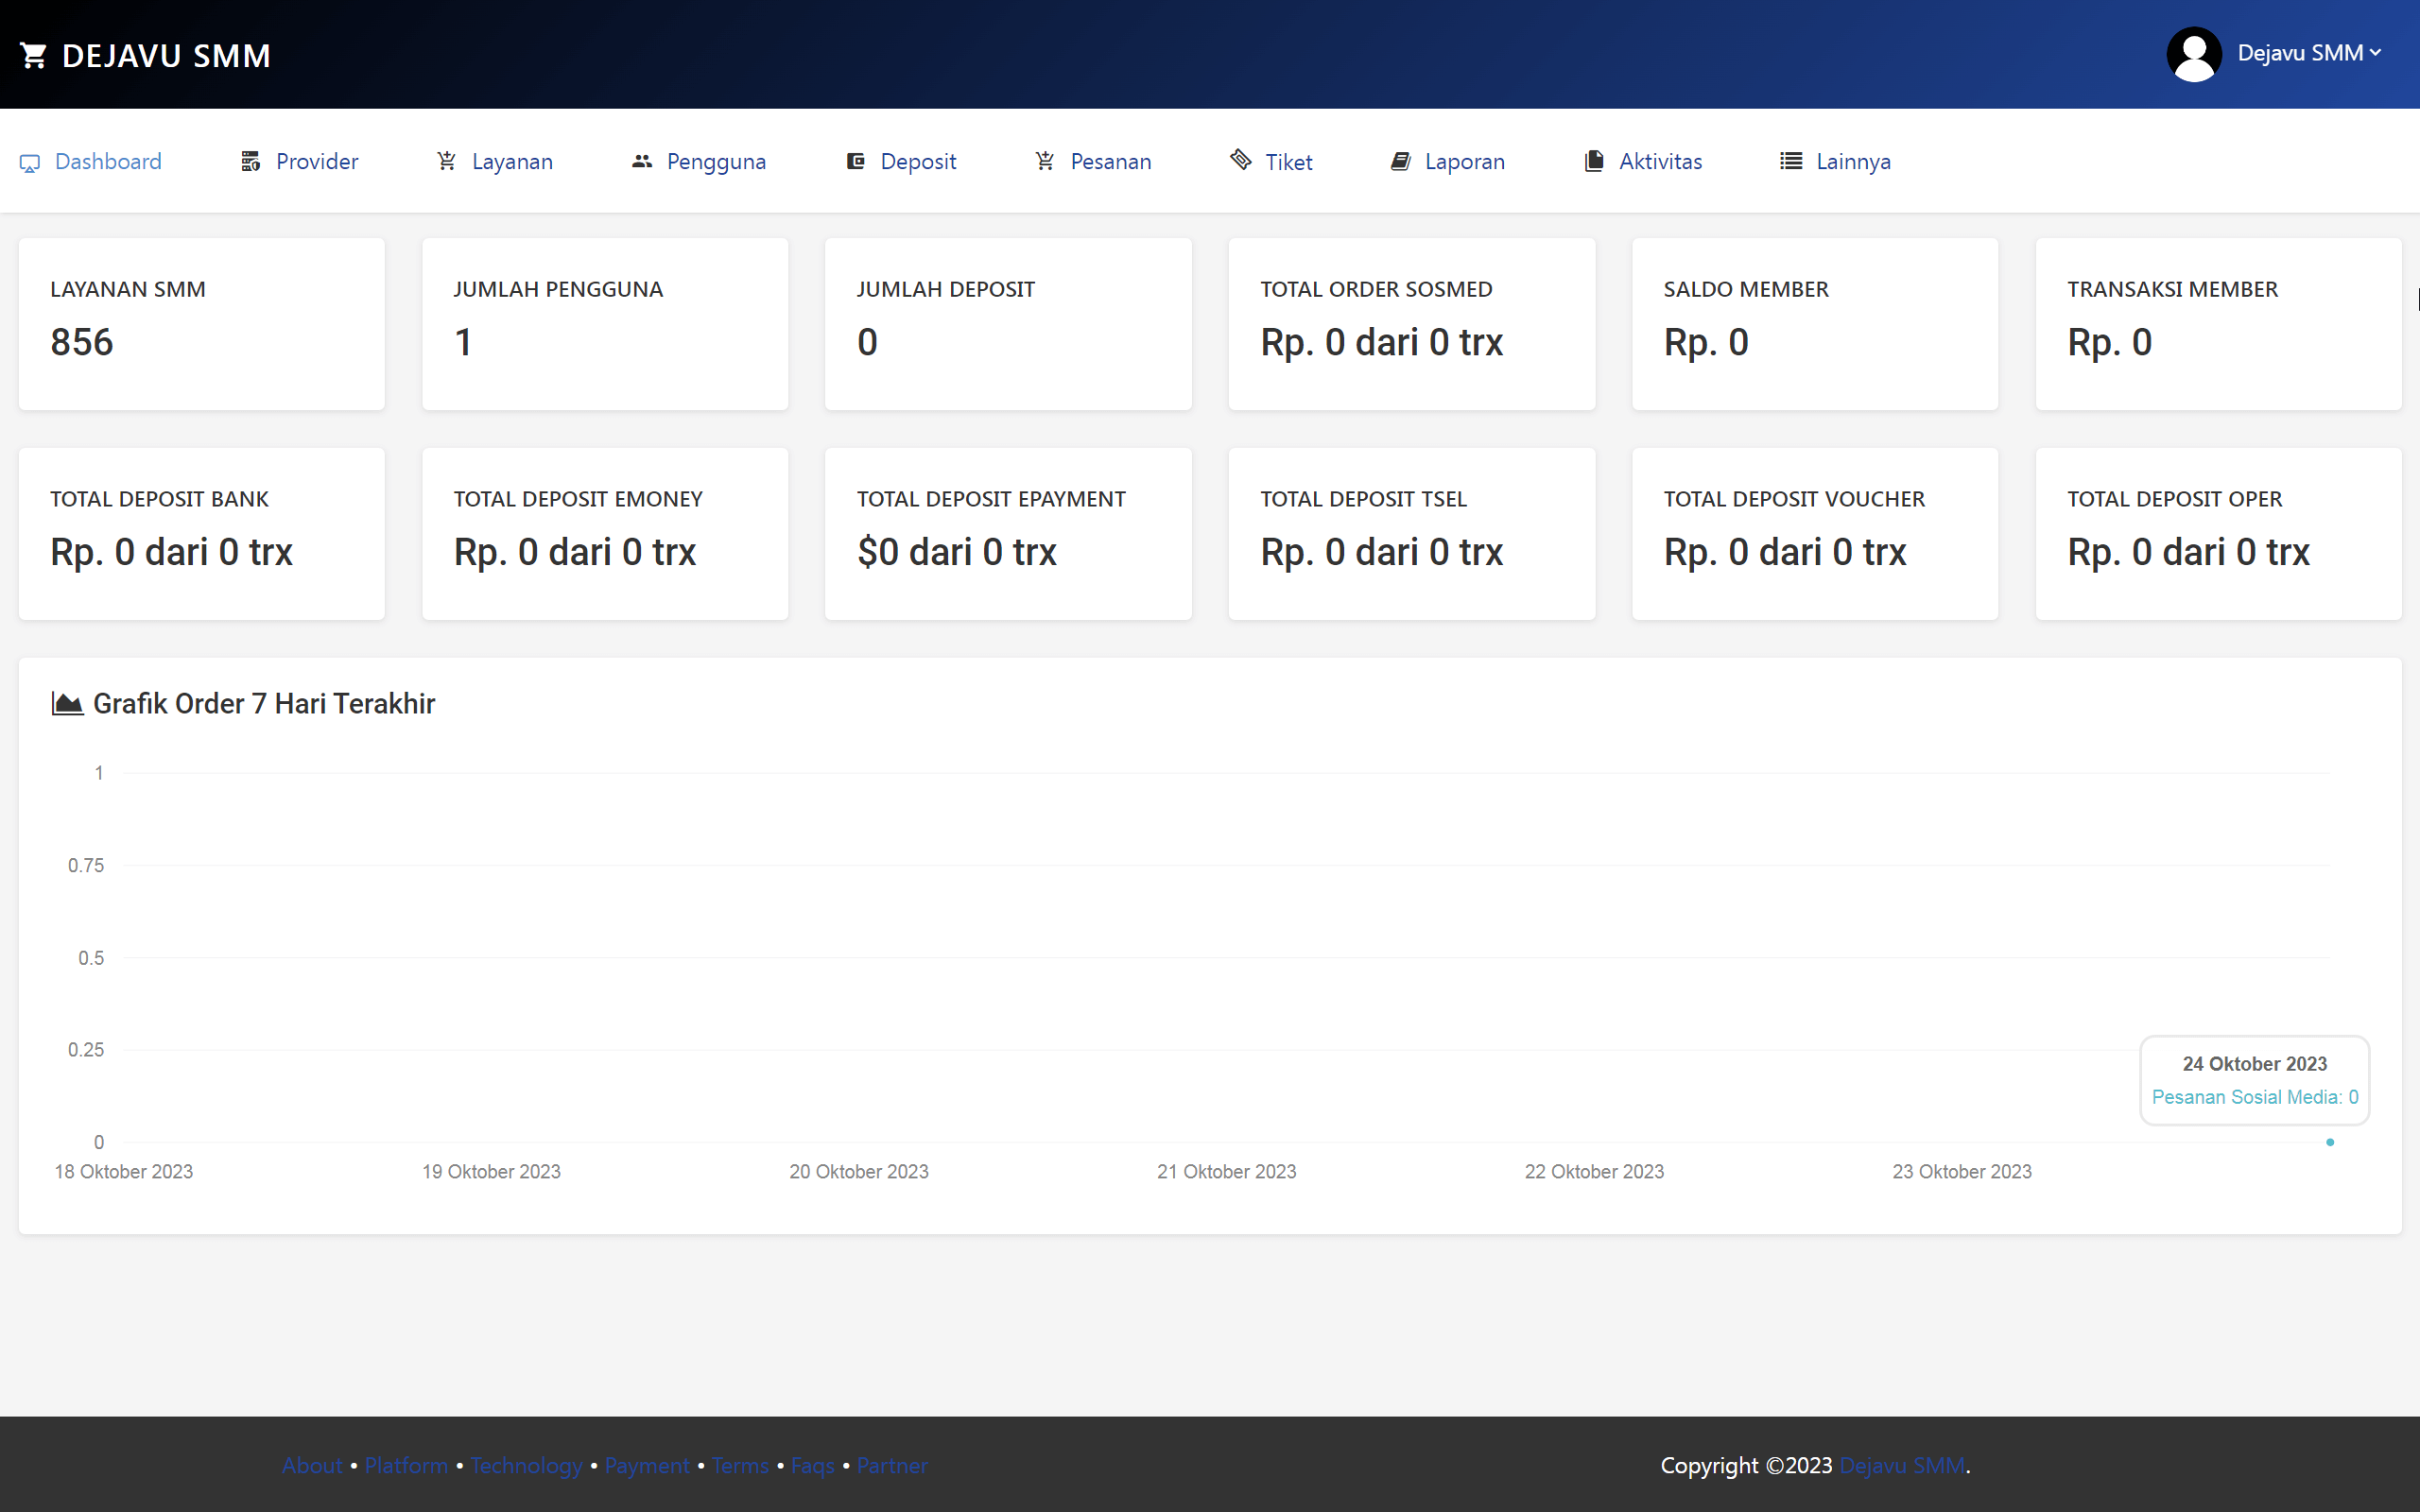
Task: Click the Laporan book icon
Action: [x=1400, y=161]
